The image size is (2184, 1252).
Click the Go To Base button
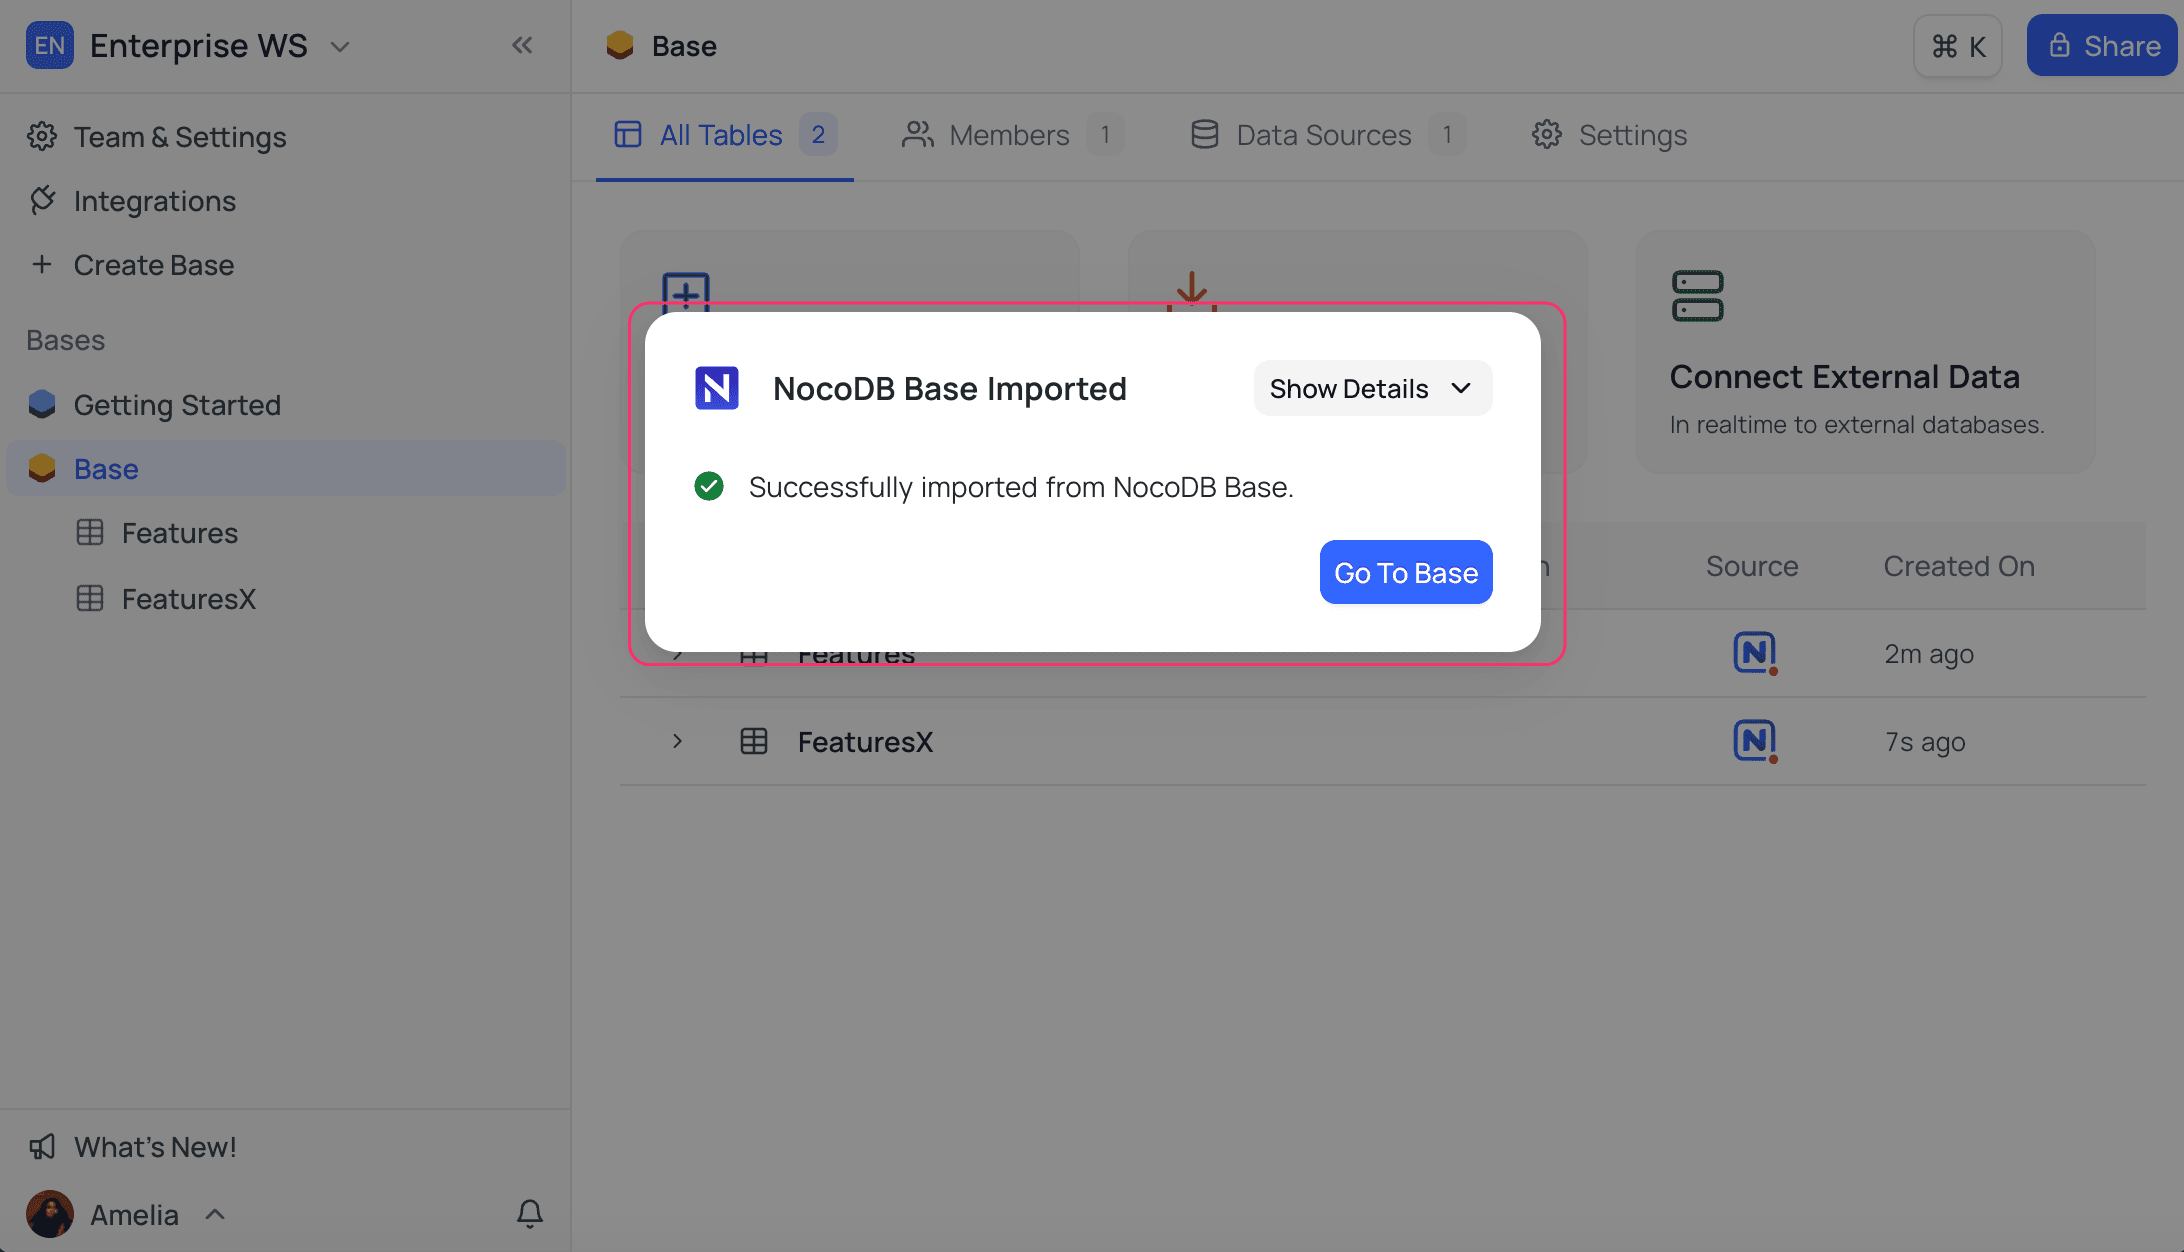(x=1405, y=572)
